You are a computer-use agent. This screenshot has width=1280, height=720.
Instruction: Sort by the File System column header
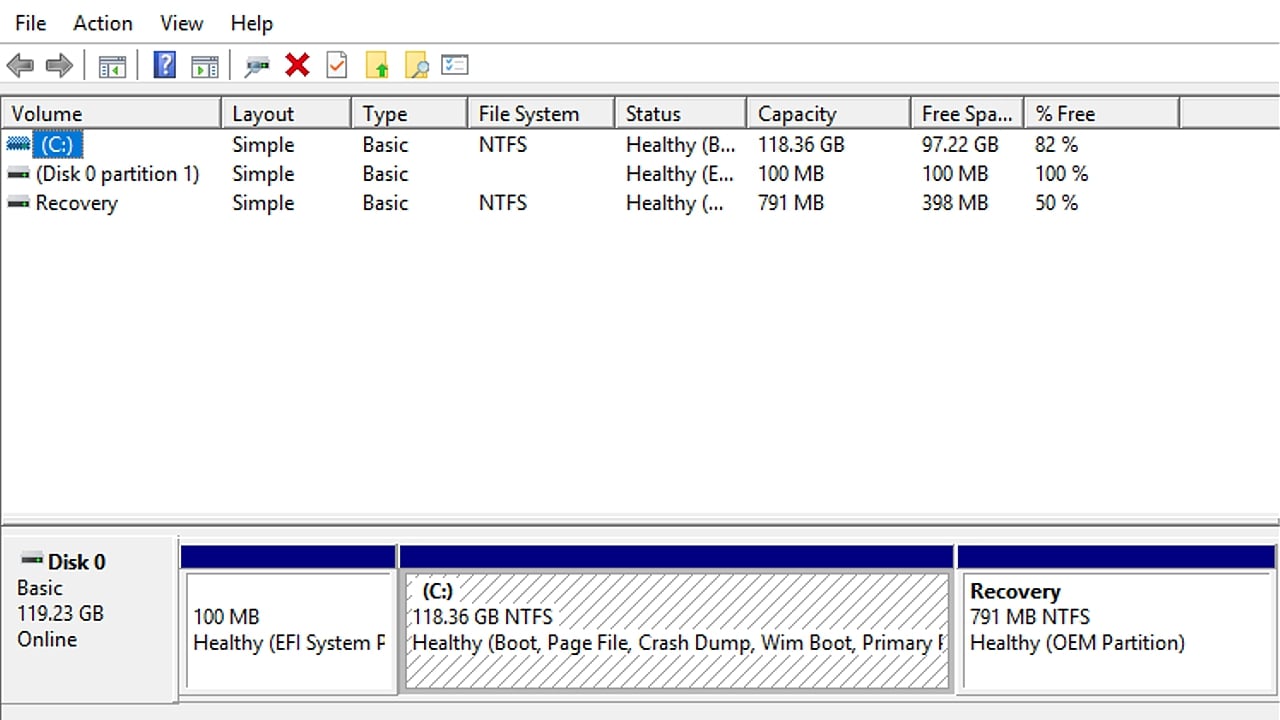tap(541, 114)
